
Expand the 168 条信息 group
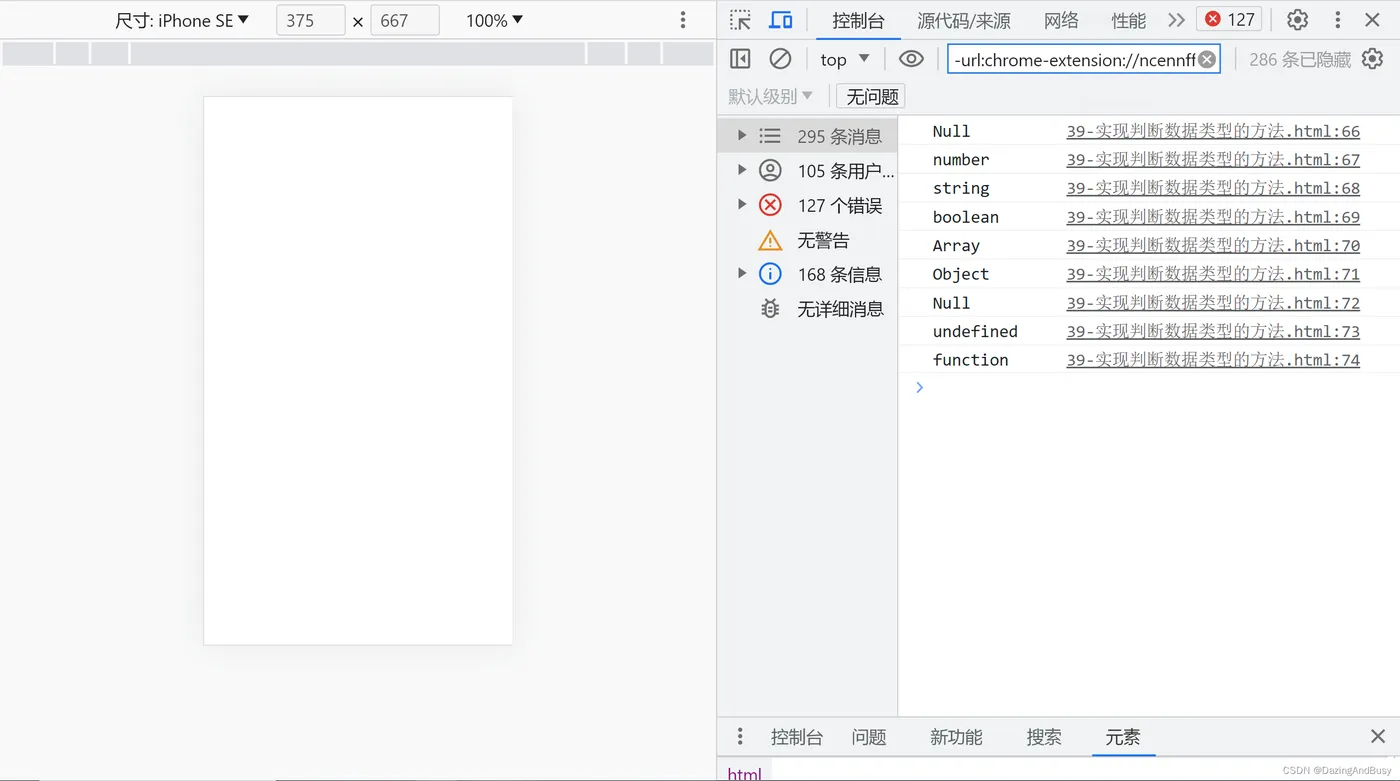click(x=742, y=273)
